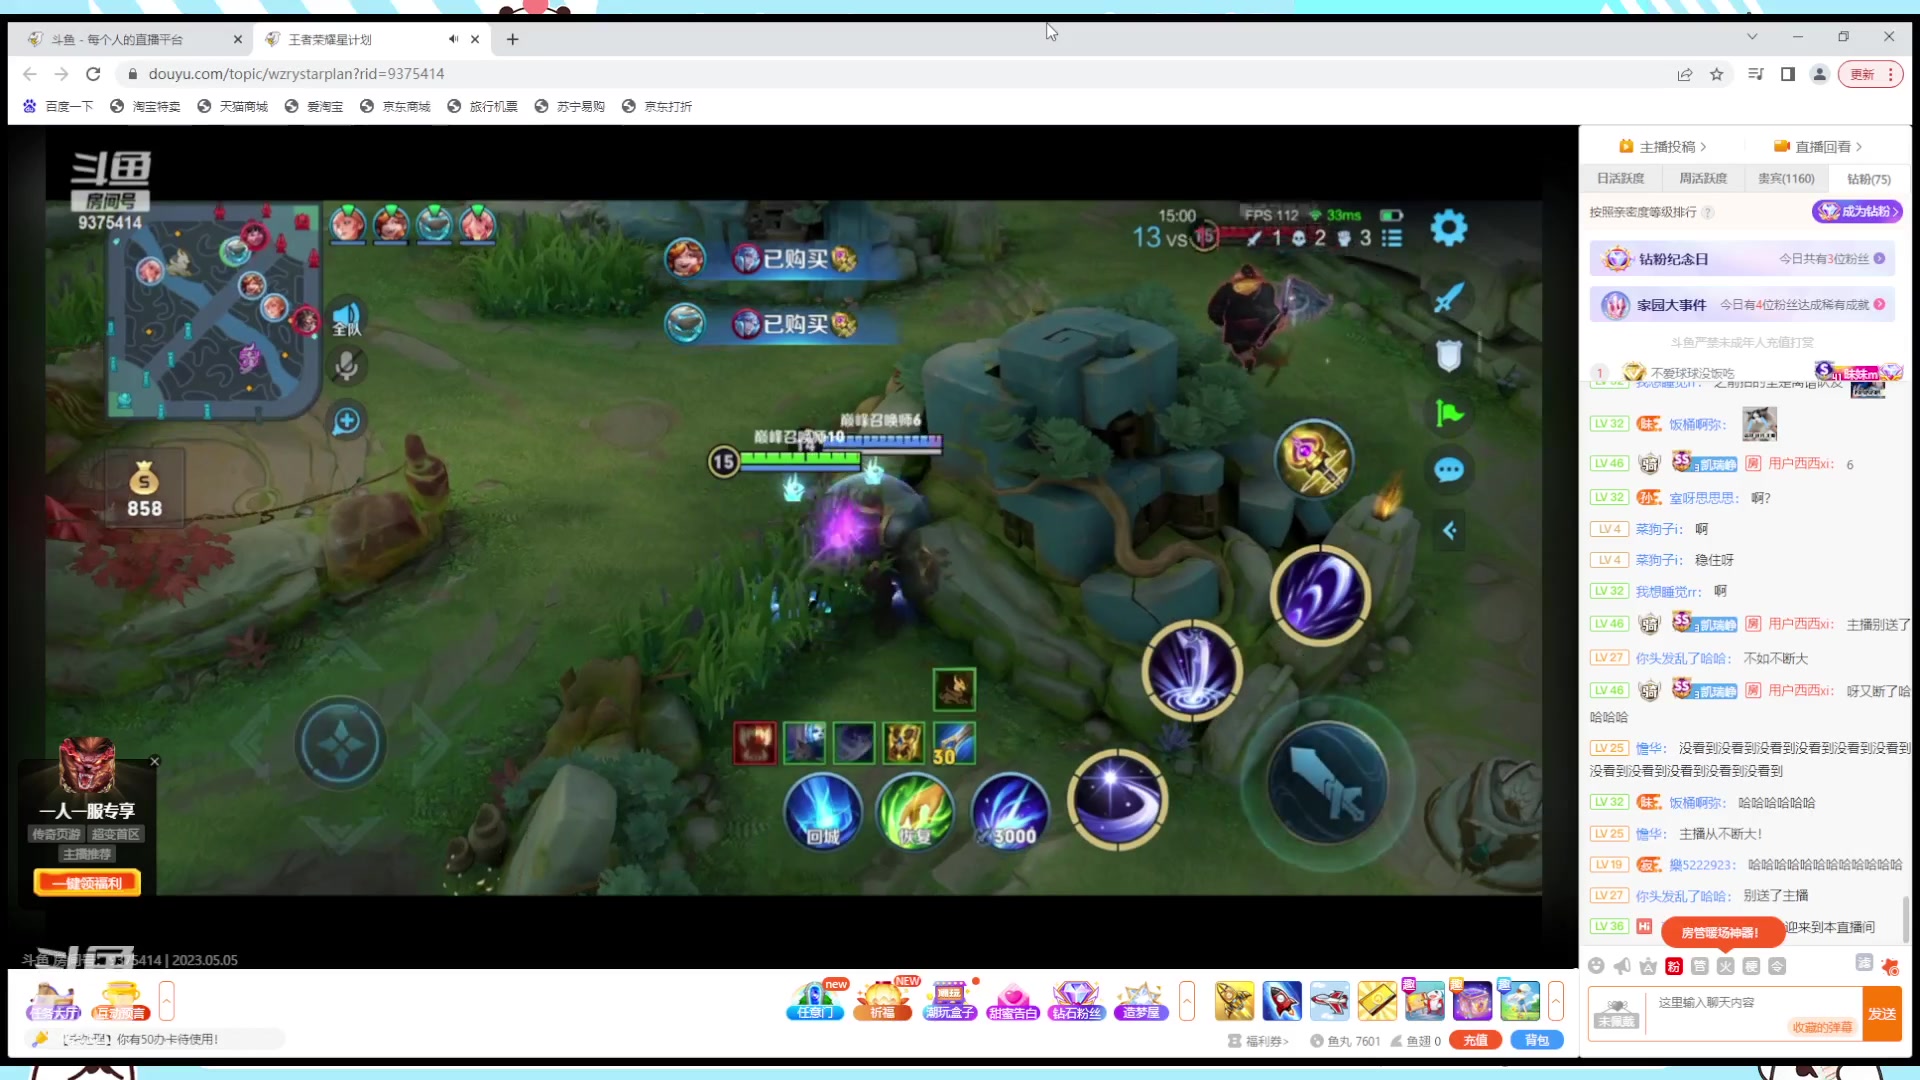The image size is (1920, 1080).
Task: Select the airplane gift icon
Action: (x=1329, y=1000)
